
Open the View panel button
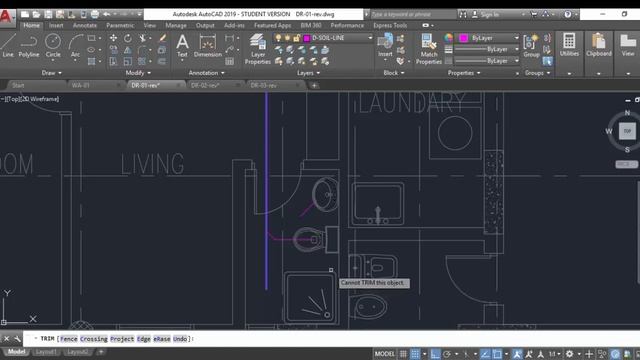click(628, 45)
